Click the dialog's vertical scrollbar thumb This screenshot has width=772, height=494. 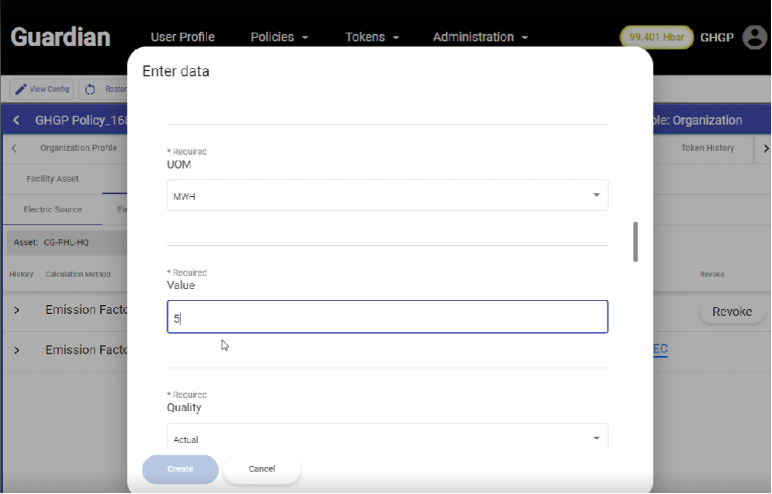(635, 241)
